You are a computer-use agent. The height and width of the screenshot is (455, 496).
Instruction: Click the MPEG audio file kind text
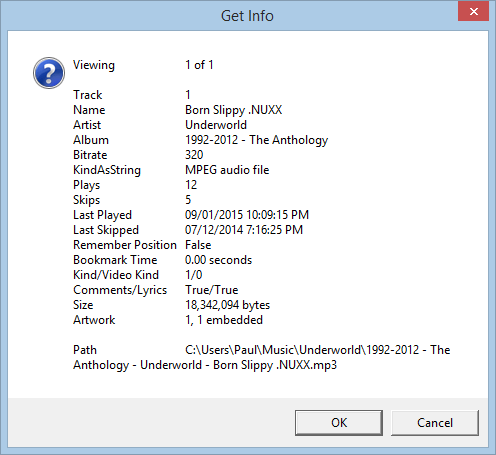click(x=227, y=170)
